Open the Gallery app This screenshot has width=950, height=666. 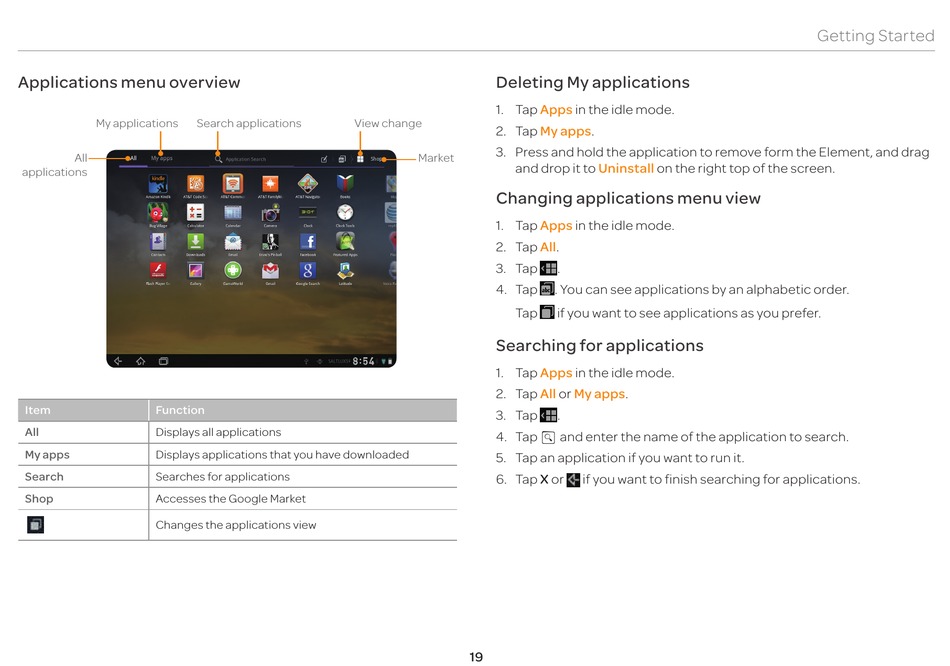coord(196,271)
